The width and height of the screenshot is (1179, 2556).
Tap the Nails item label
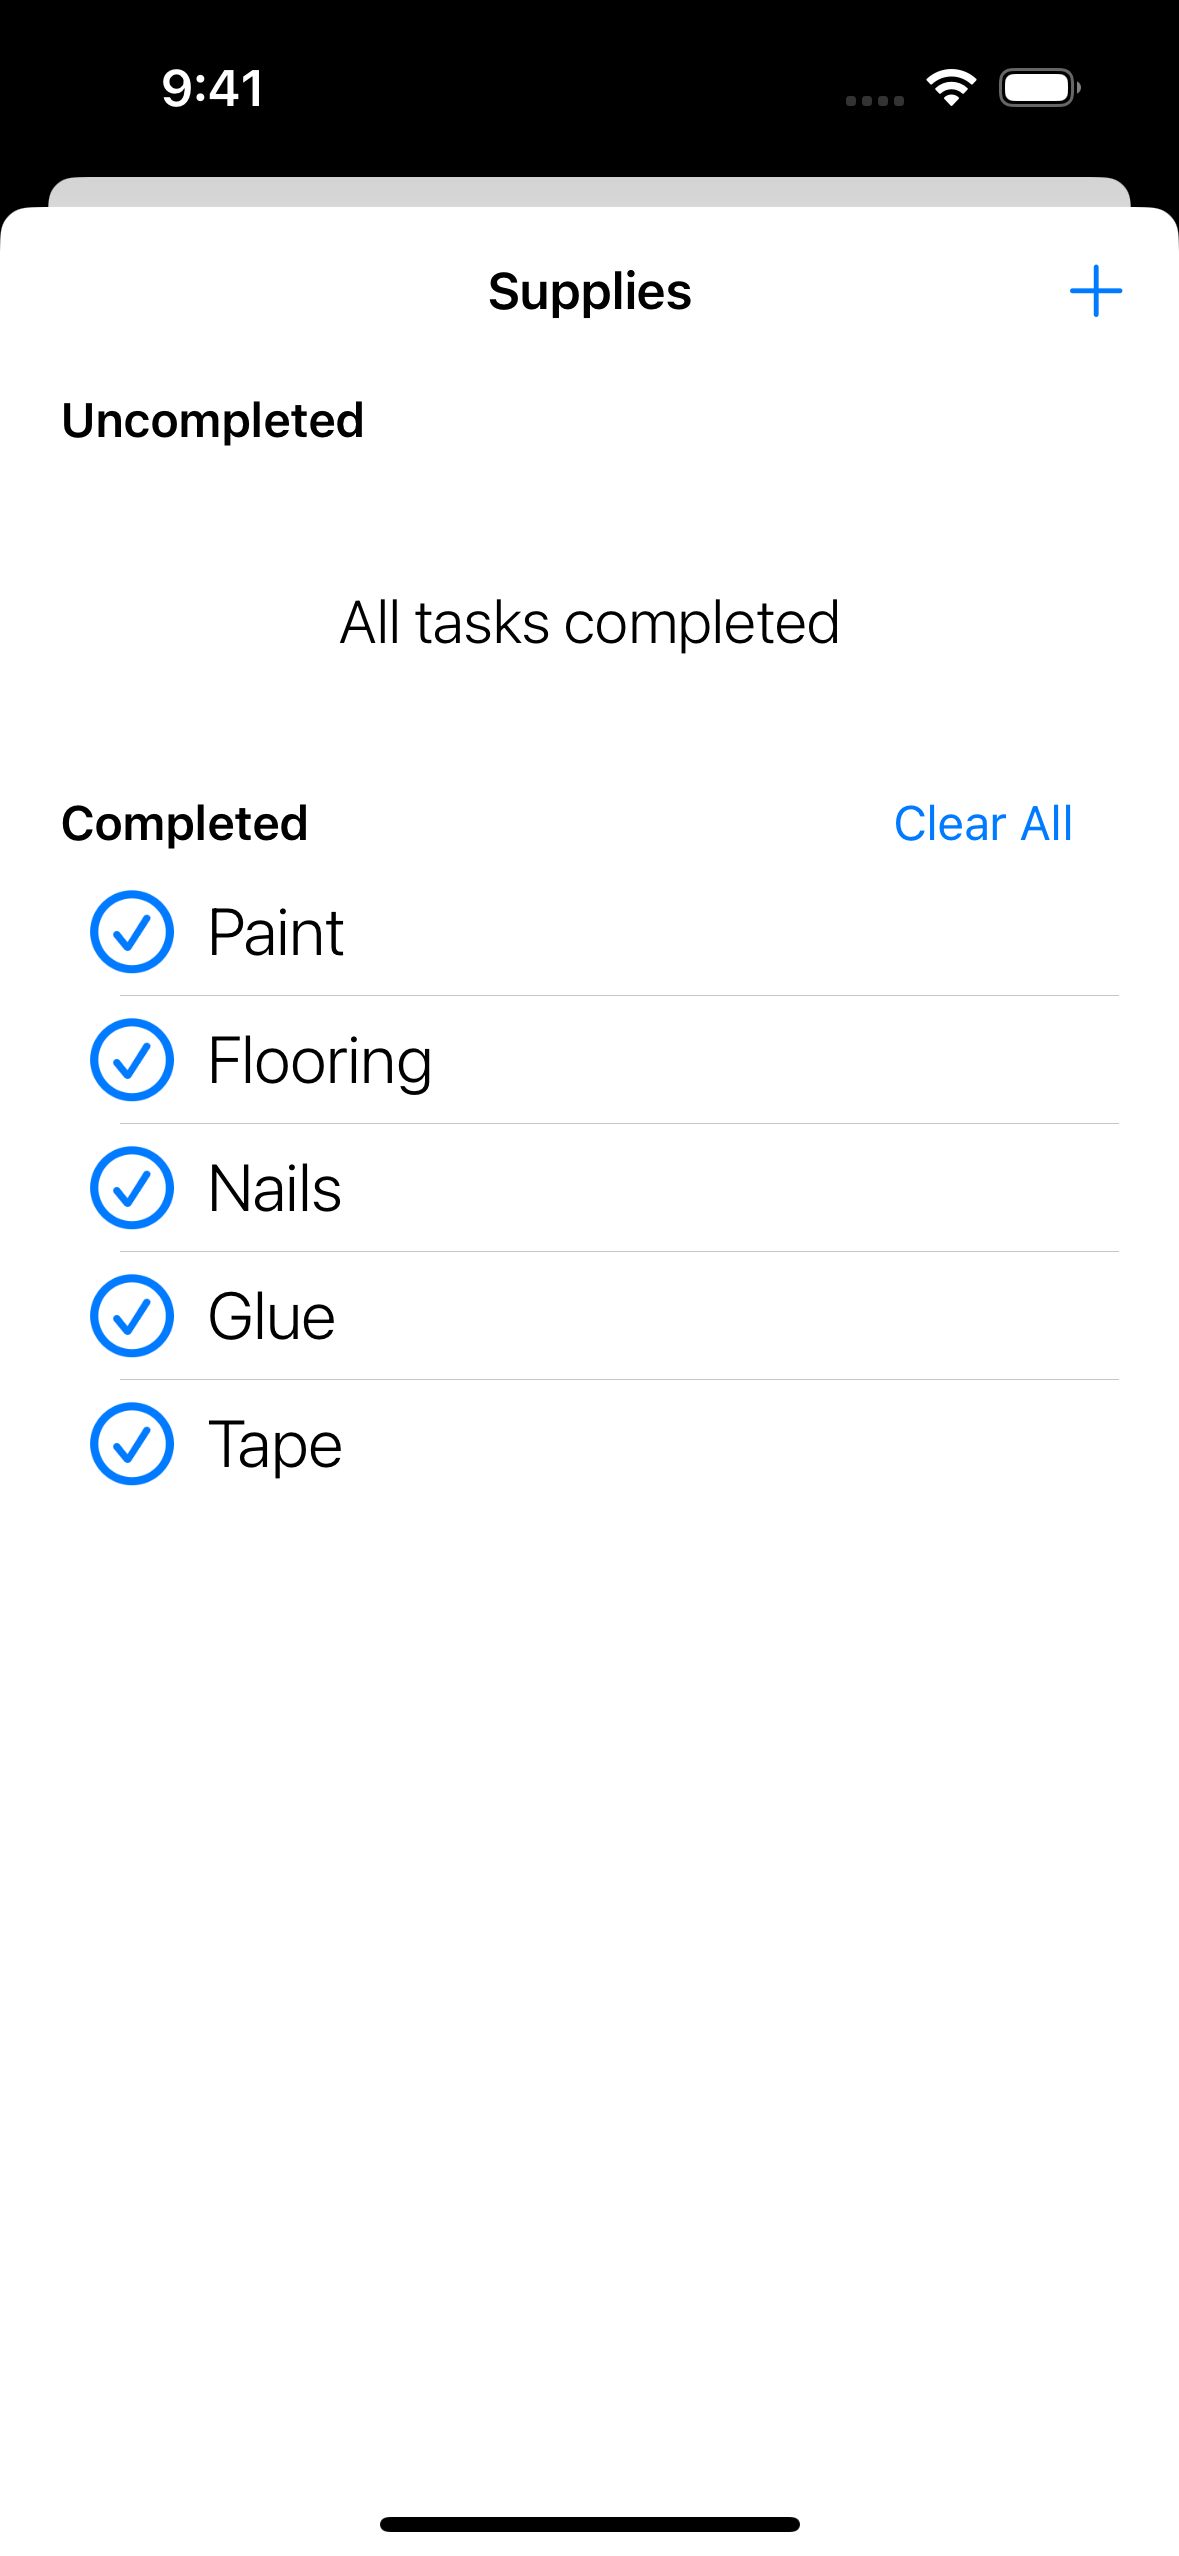tap(275, 1188)
